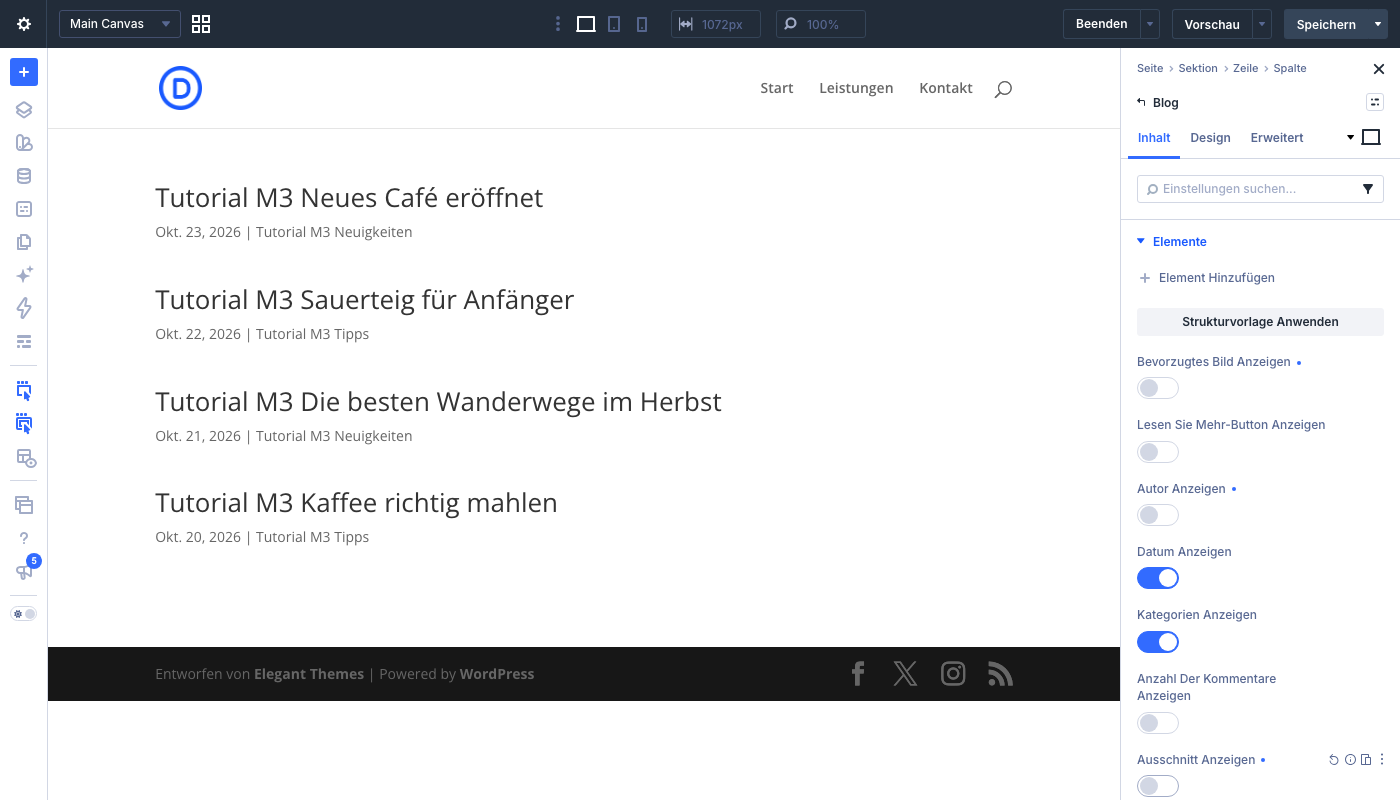The image size is (1400, 800).
Task: Click the search magnifier in site navigation
Action: pos(1003,89)
